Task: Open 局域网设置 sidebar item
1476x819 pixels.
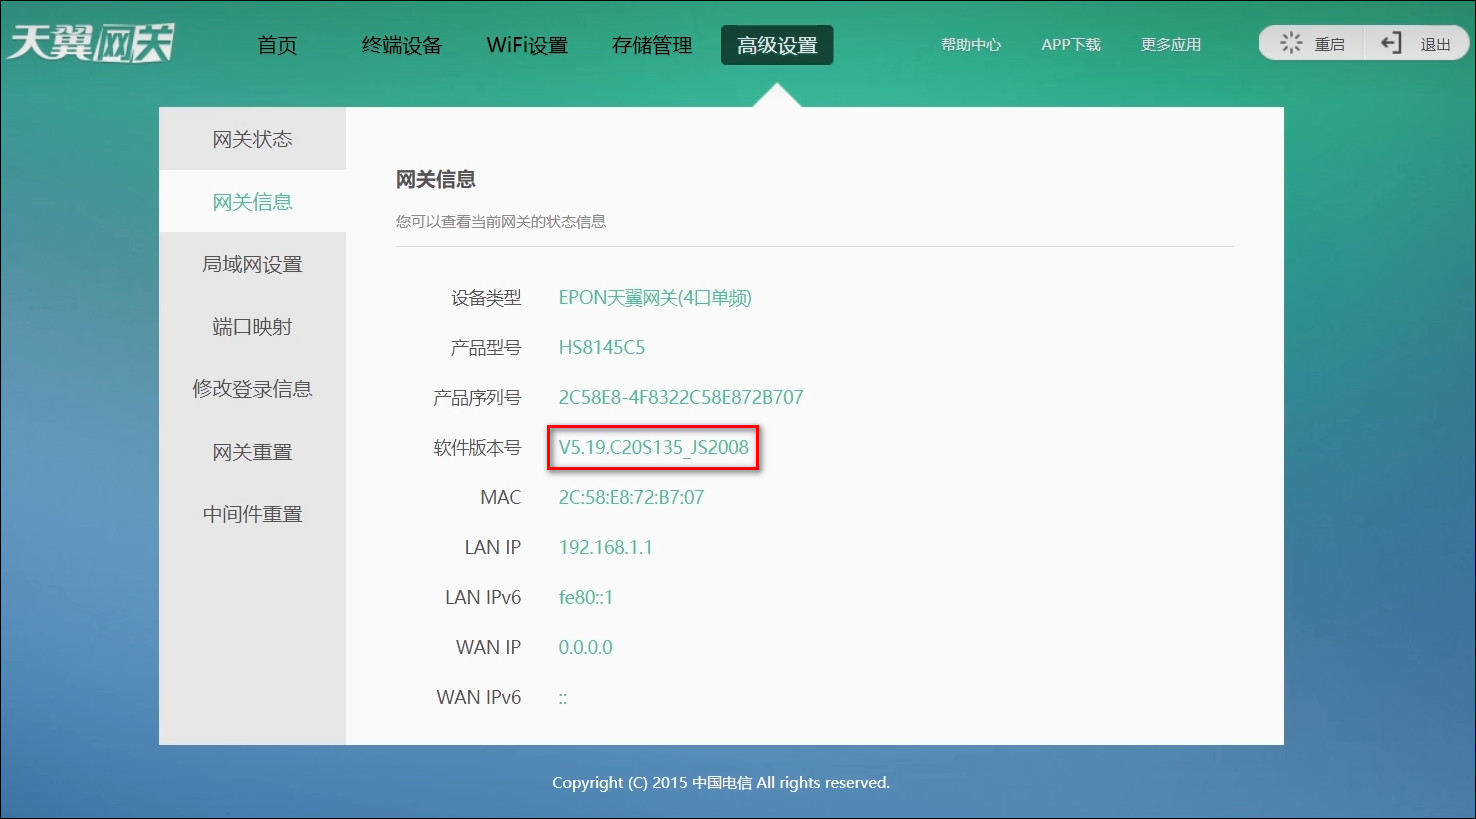Action: click(x=252, y=264)
